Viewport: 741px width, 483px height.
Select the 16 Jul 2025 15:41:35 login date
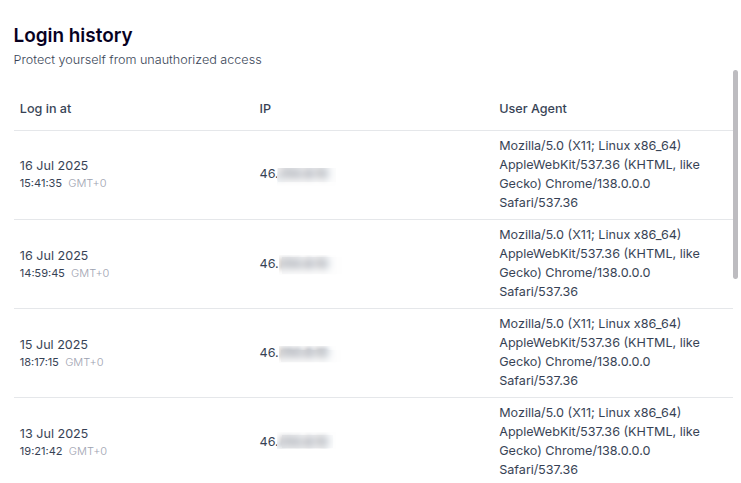click(54, 166)
